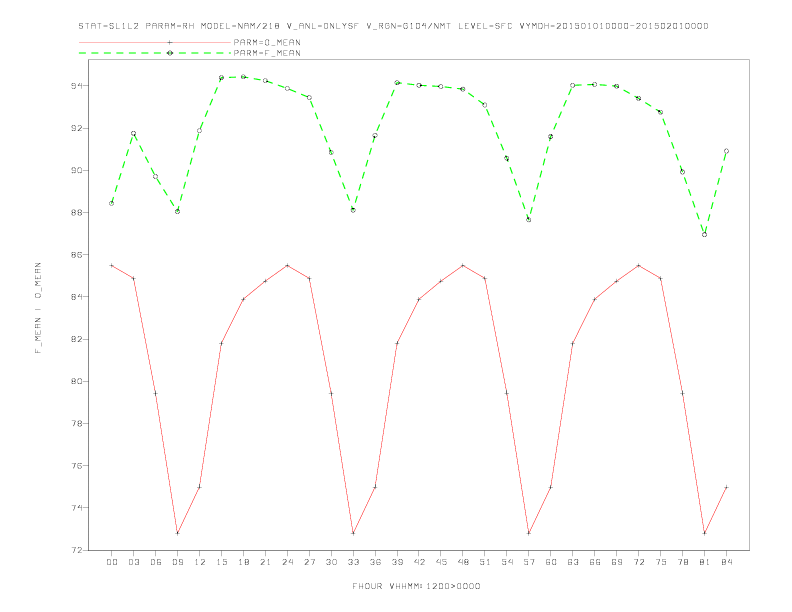Click x-axis tick label 36
This screenshot has width=792, height=612.
tap(375, 562)
